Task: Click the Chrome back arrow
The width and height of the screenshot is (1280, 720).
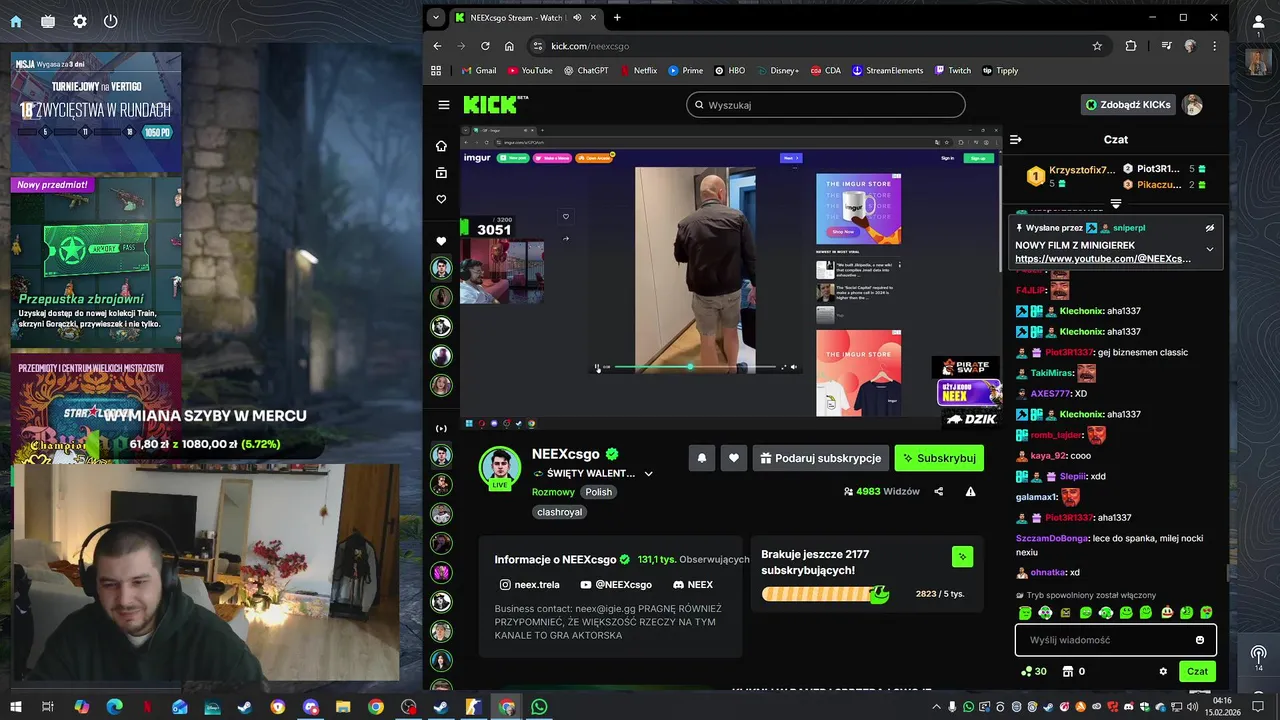Action: (x=437, y=46)
